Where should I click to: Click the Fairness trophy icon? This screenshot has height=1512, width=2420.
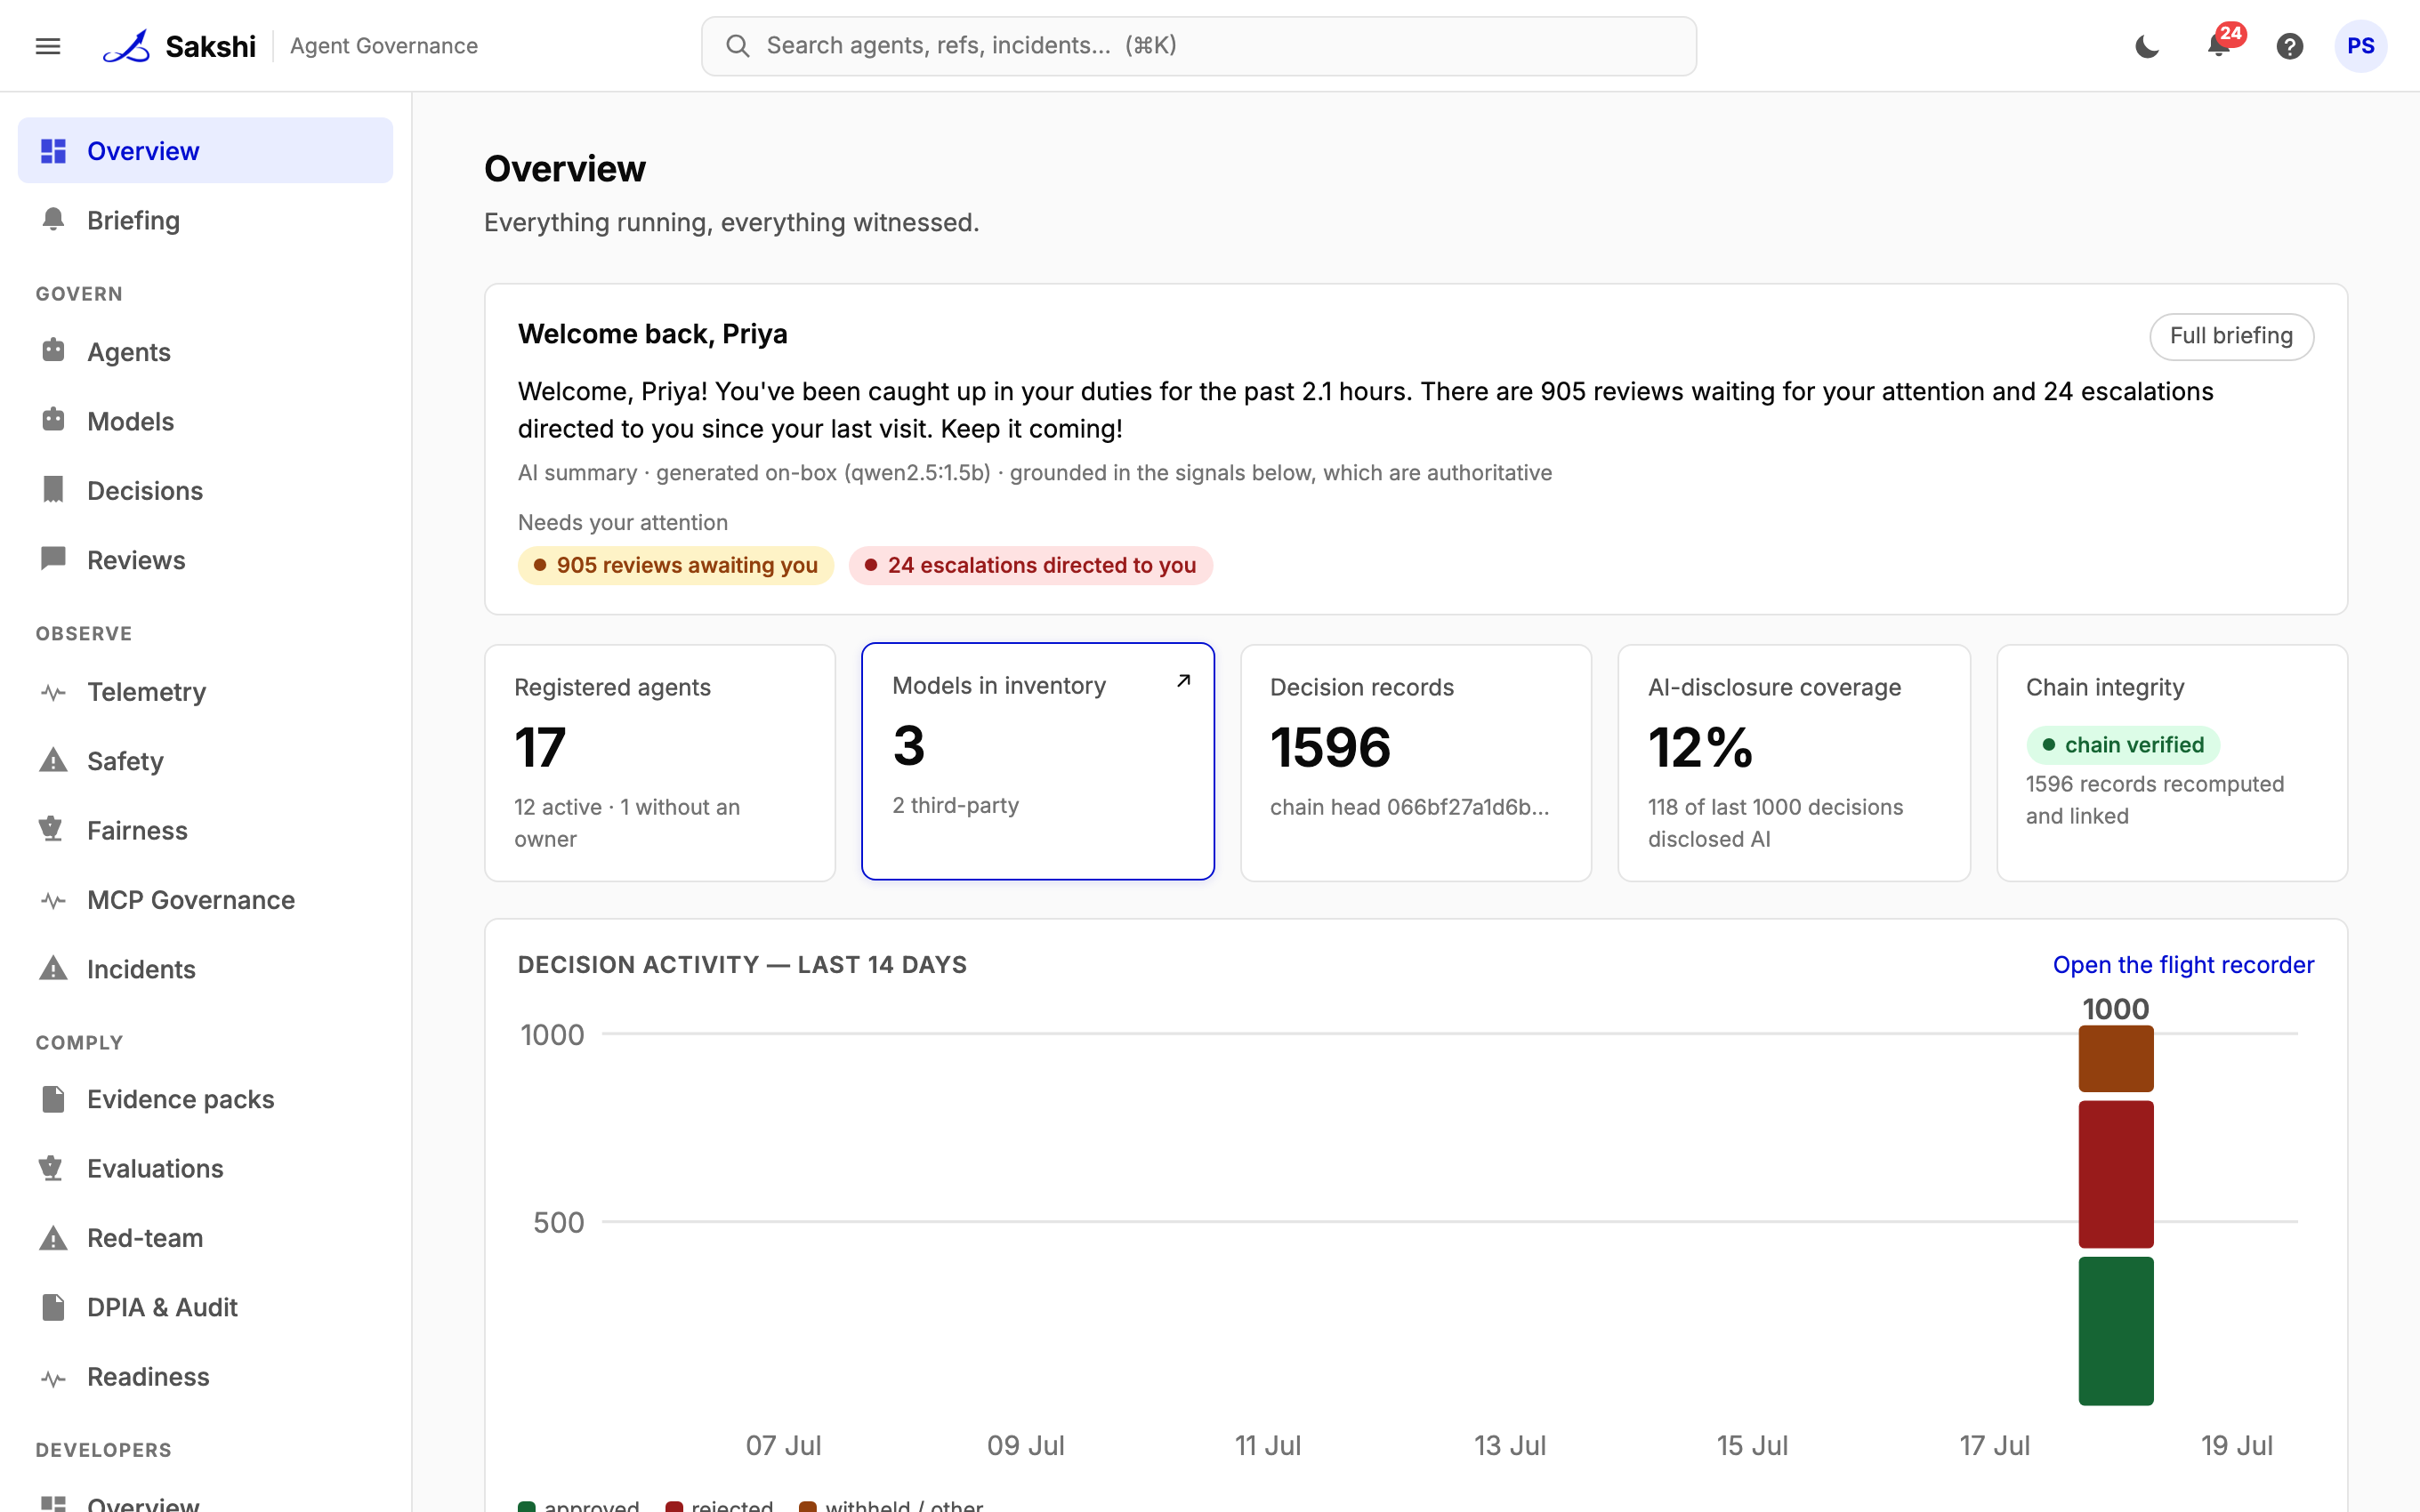click(51, 830)
